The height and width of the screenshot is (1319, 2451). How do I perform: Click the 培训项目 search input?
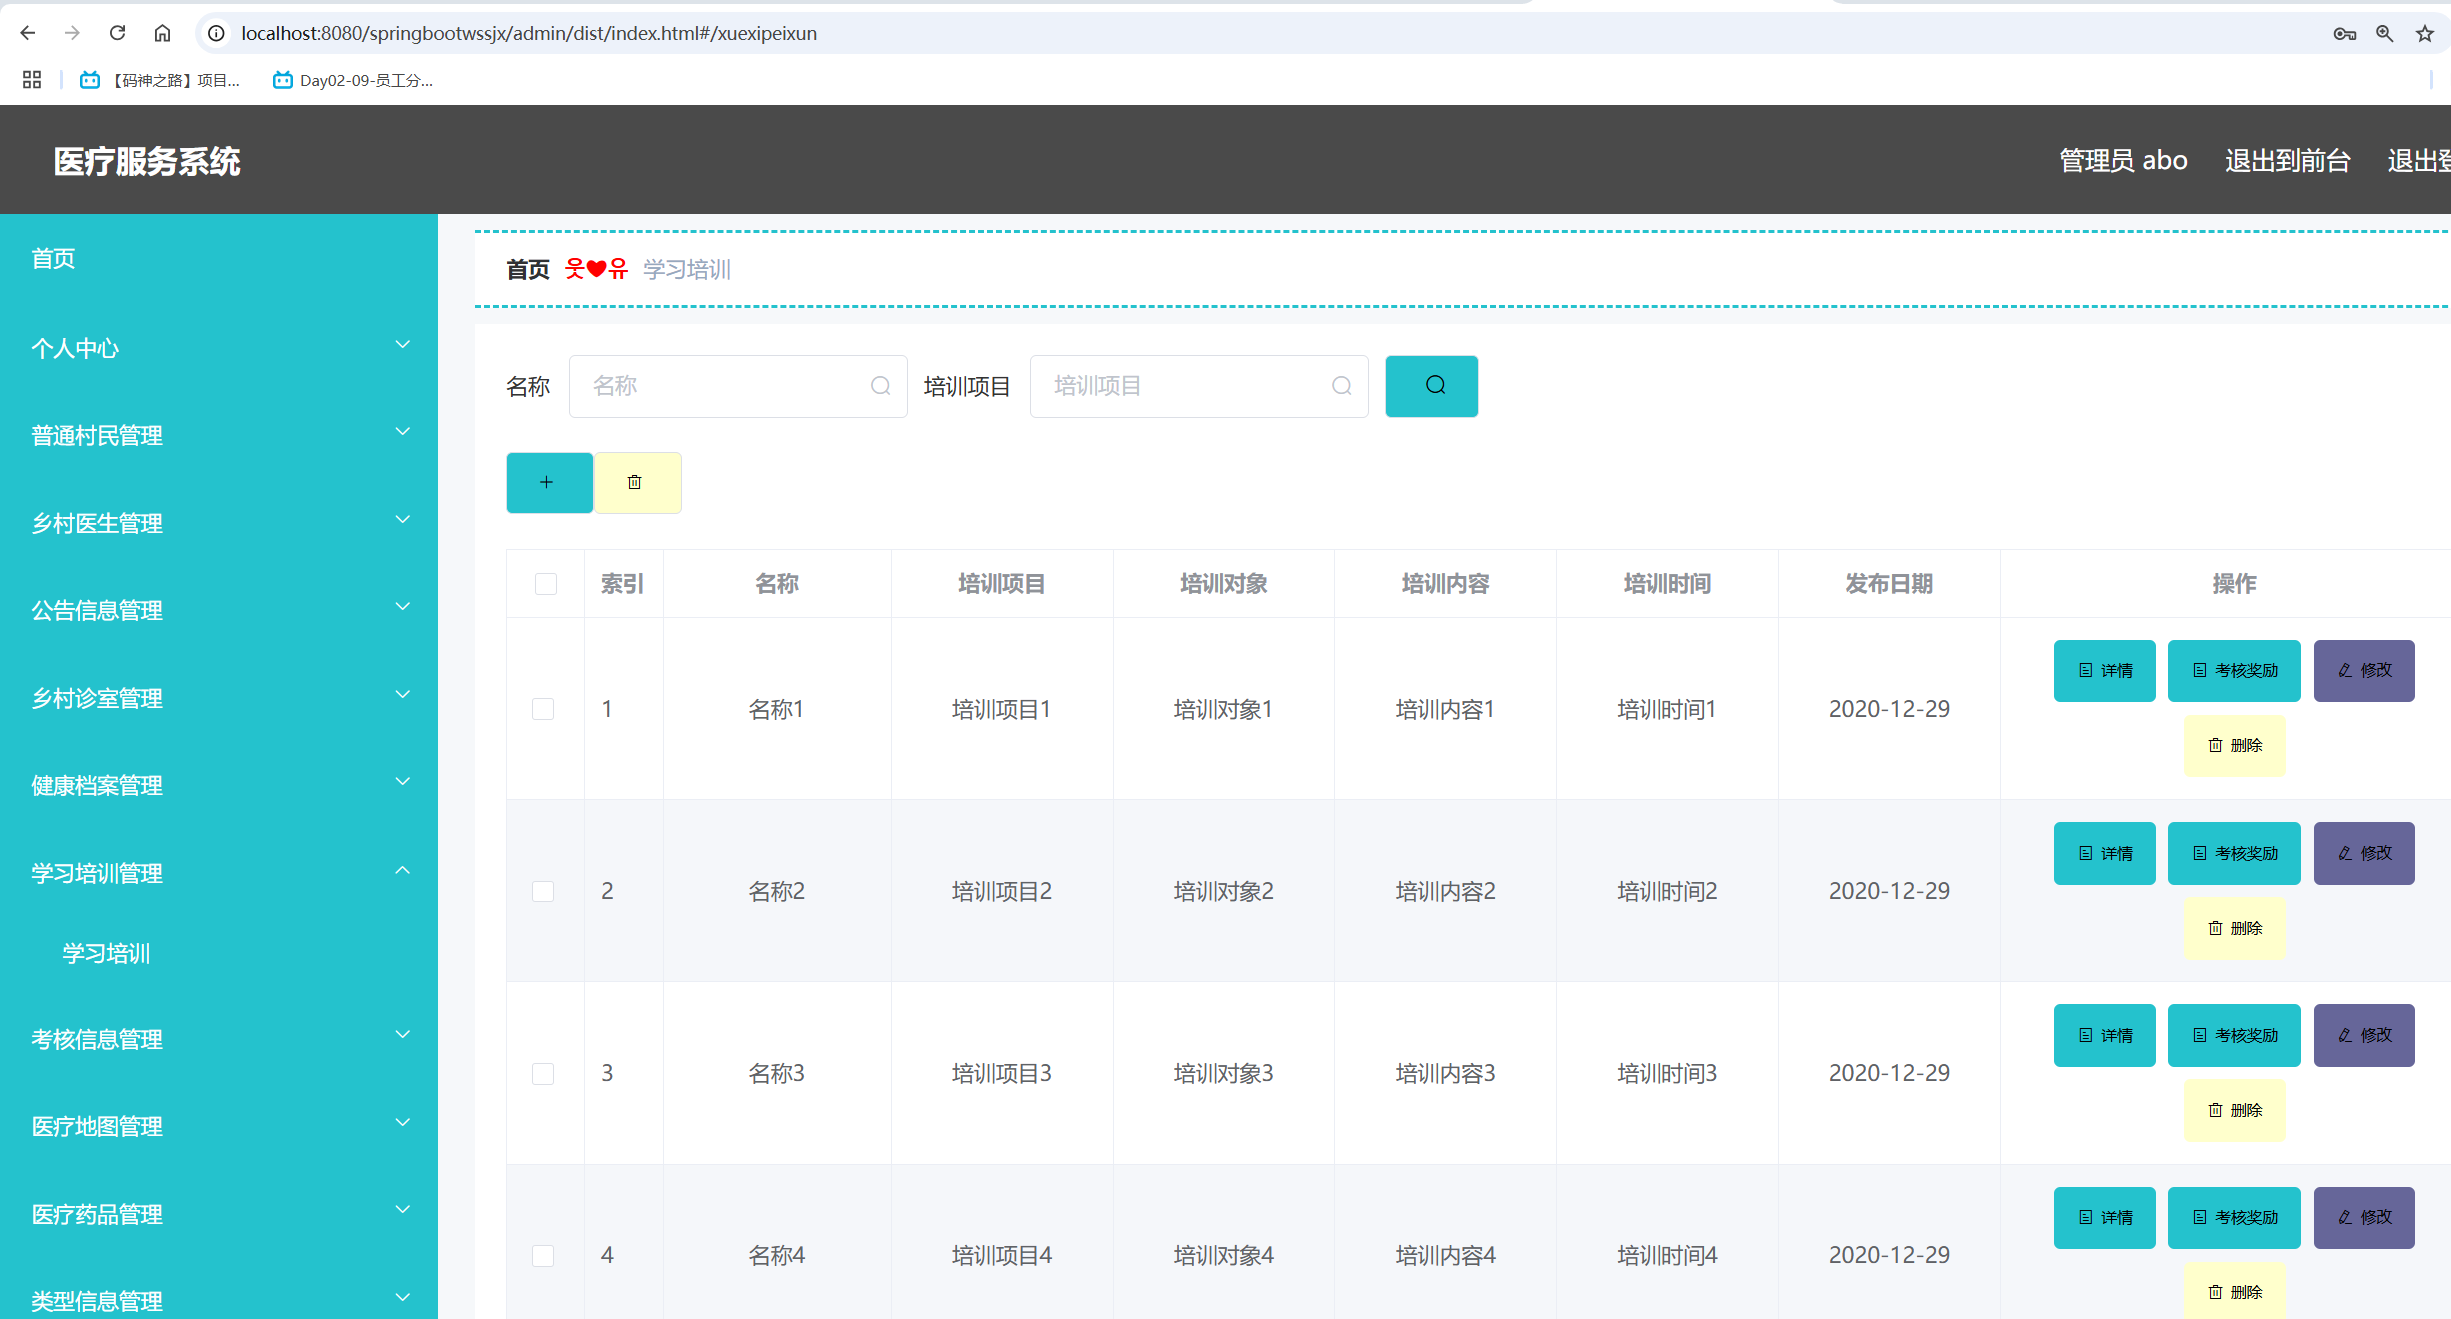point(1199,386)
